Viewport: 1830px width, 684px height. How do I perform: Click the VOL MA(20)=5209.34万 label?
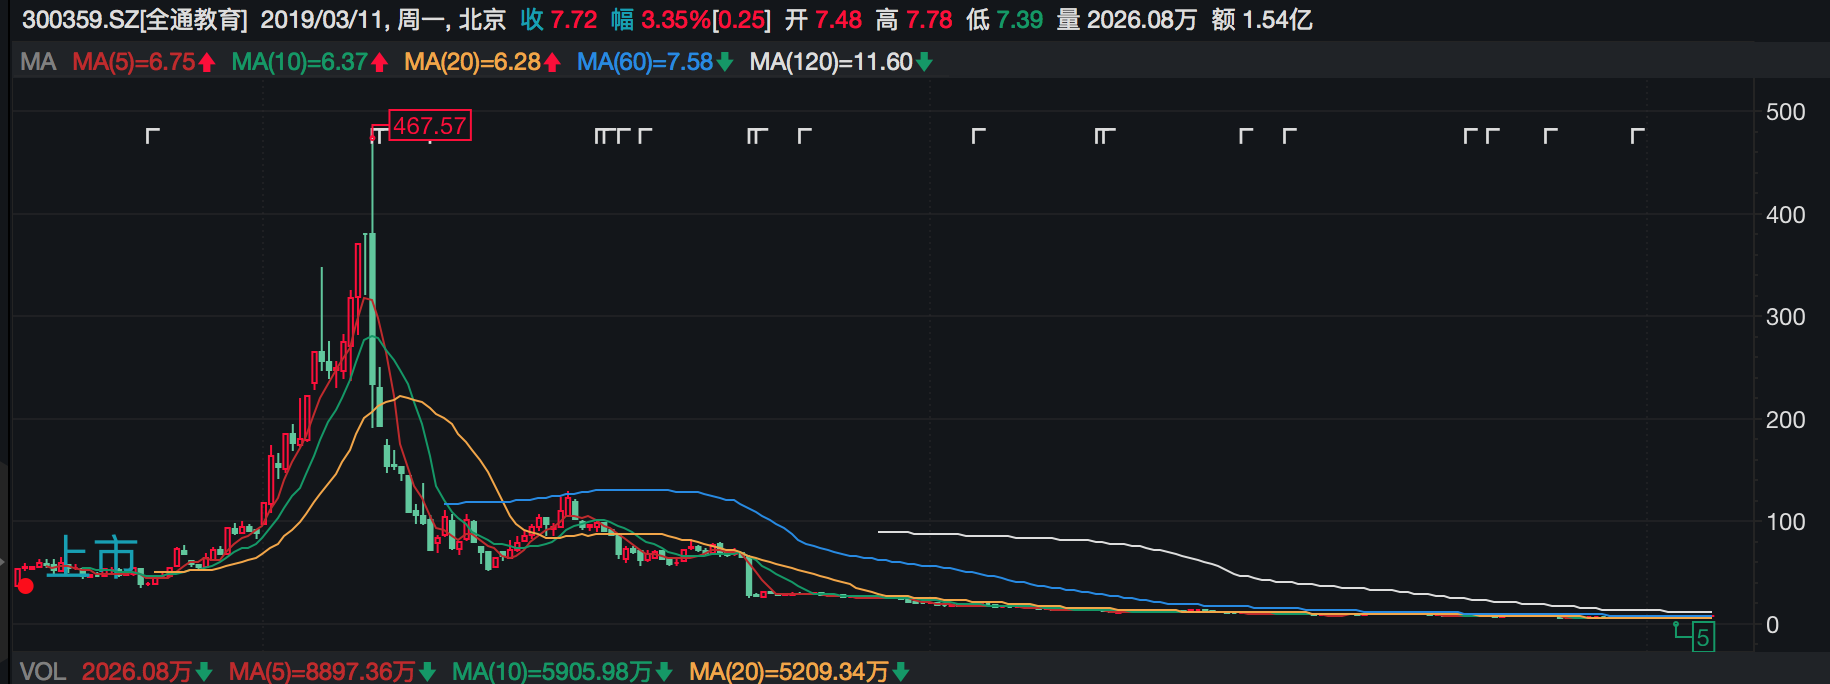pos(788,671)
